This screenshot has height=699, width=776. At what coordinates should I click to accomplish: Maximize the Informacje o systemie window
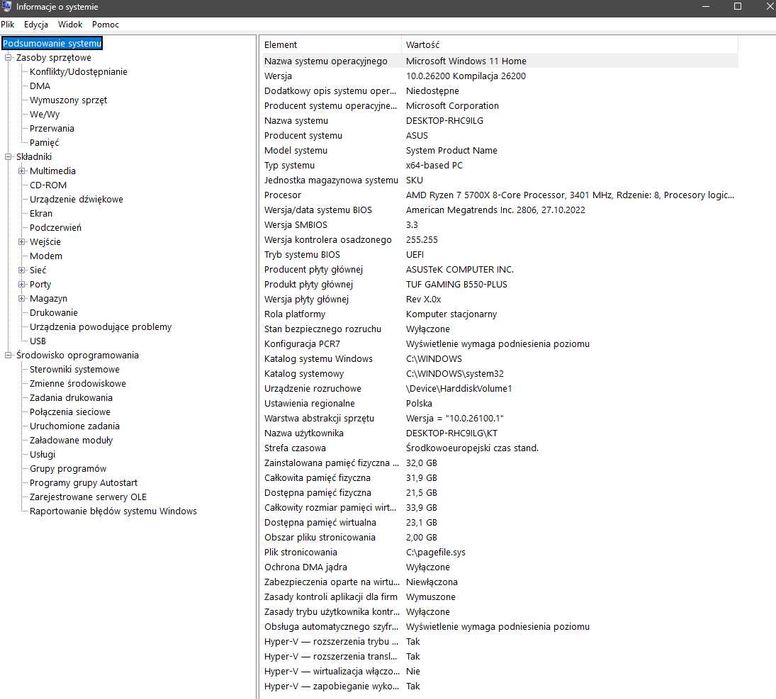737,6
